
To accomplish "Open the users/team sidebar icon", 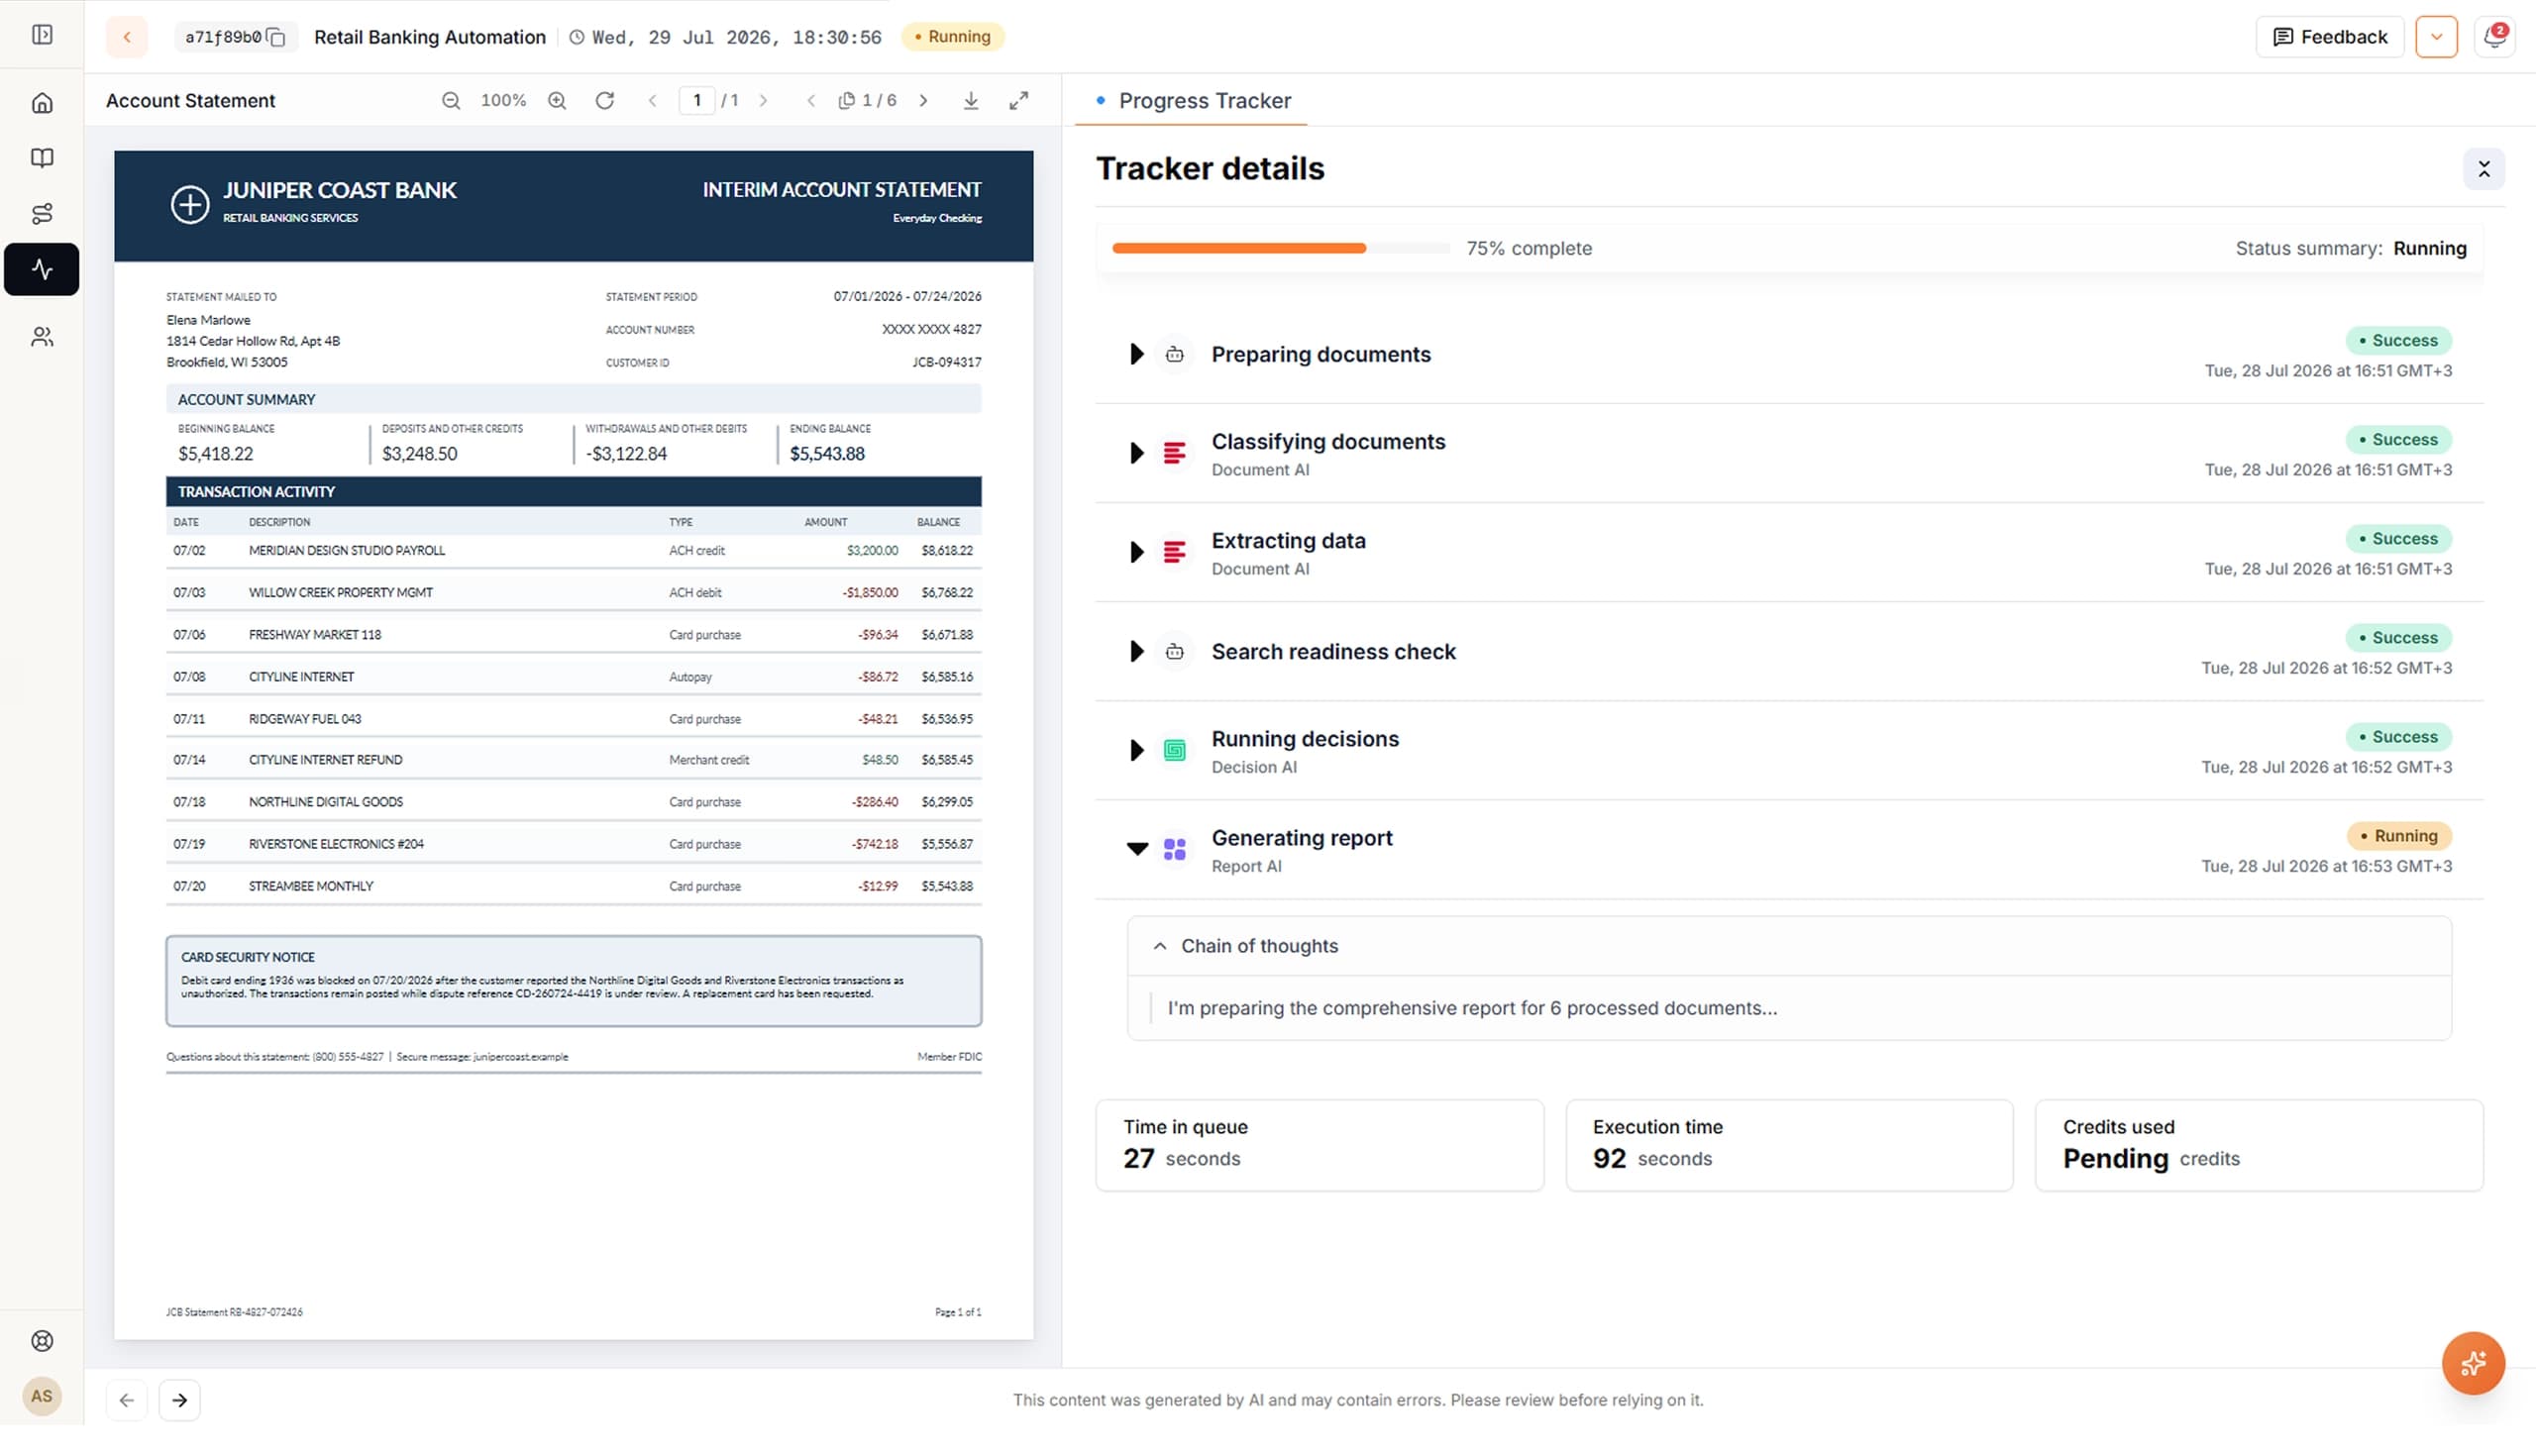I will pyautogui.click(x=42, y=337).
